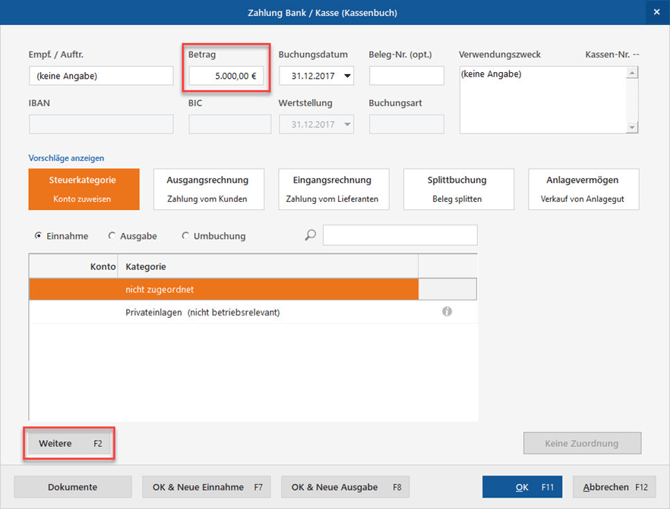The width and height of the screenshot is (670, 509).
Task: Open the Buchungsdatum date dropdown
Action: point(347,76)
